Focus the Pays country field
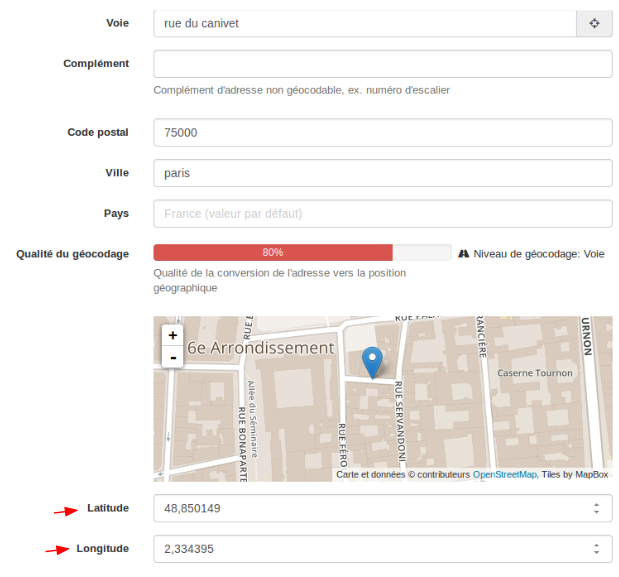Screen dimensions: 619x577 click(x=382, y=213)
